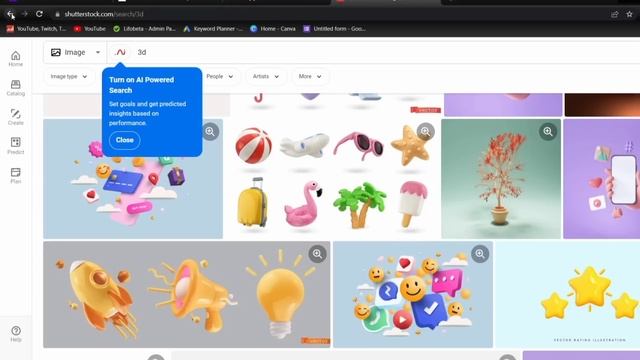Viewport: 640px width, 360px height.
Task: Open the YouTube bookmark
Action: 89,29
